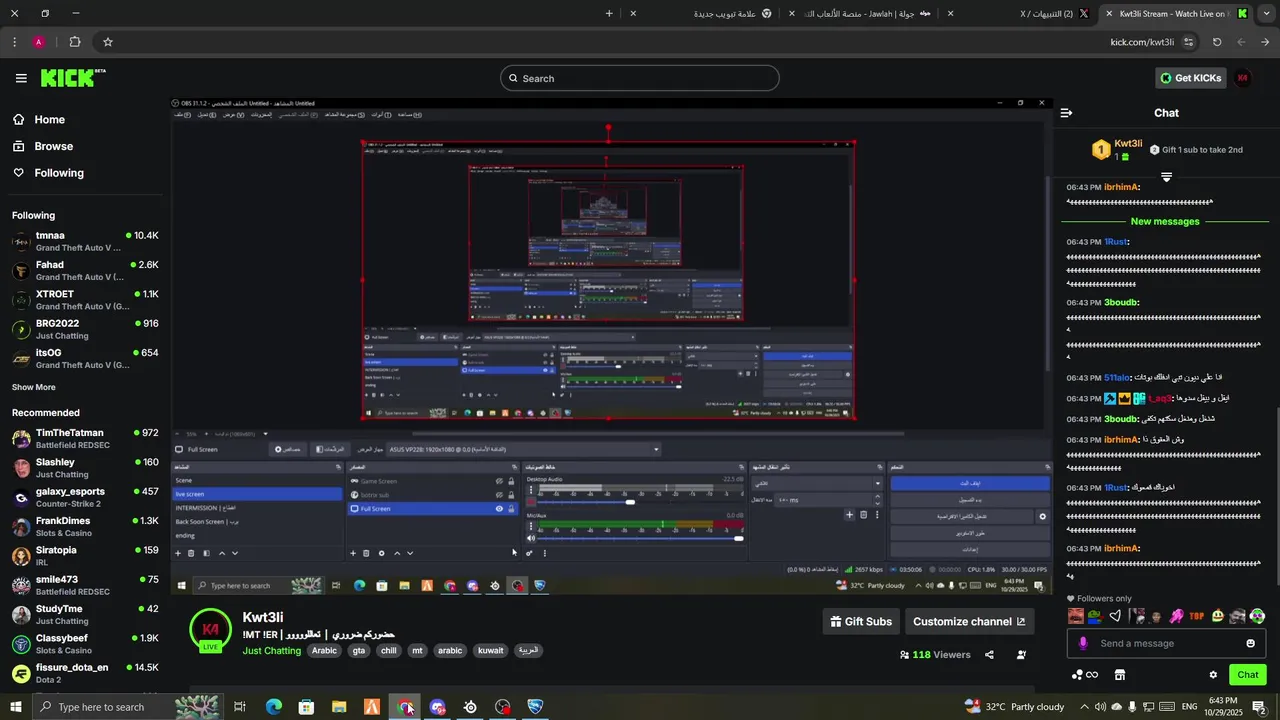Toggle Full Screen source visibility eye
Viewport: 1280px width, 720px height.
point(499,509)
